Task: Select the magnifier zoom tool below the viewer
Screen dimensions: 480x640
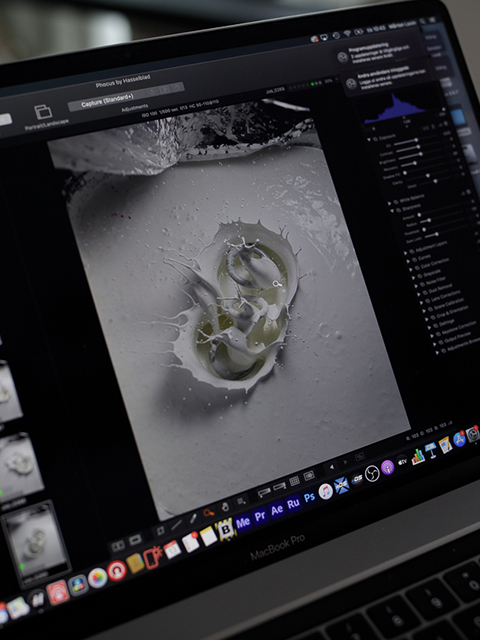Action: (209, 513)
